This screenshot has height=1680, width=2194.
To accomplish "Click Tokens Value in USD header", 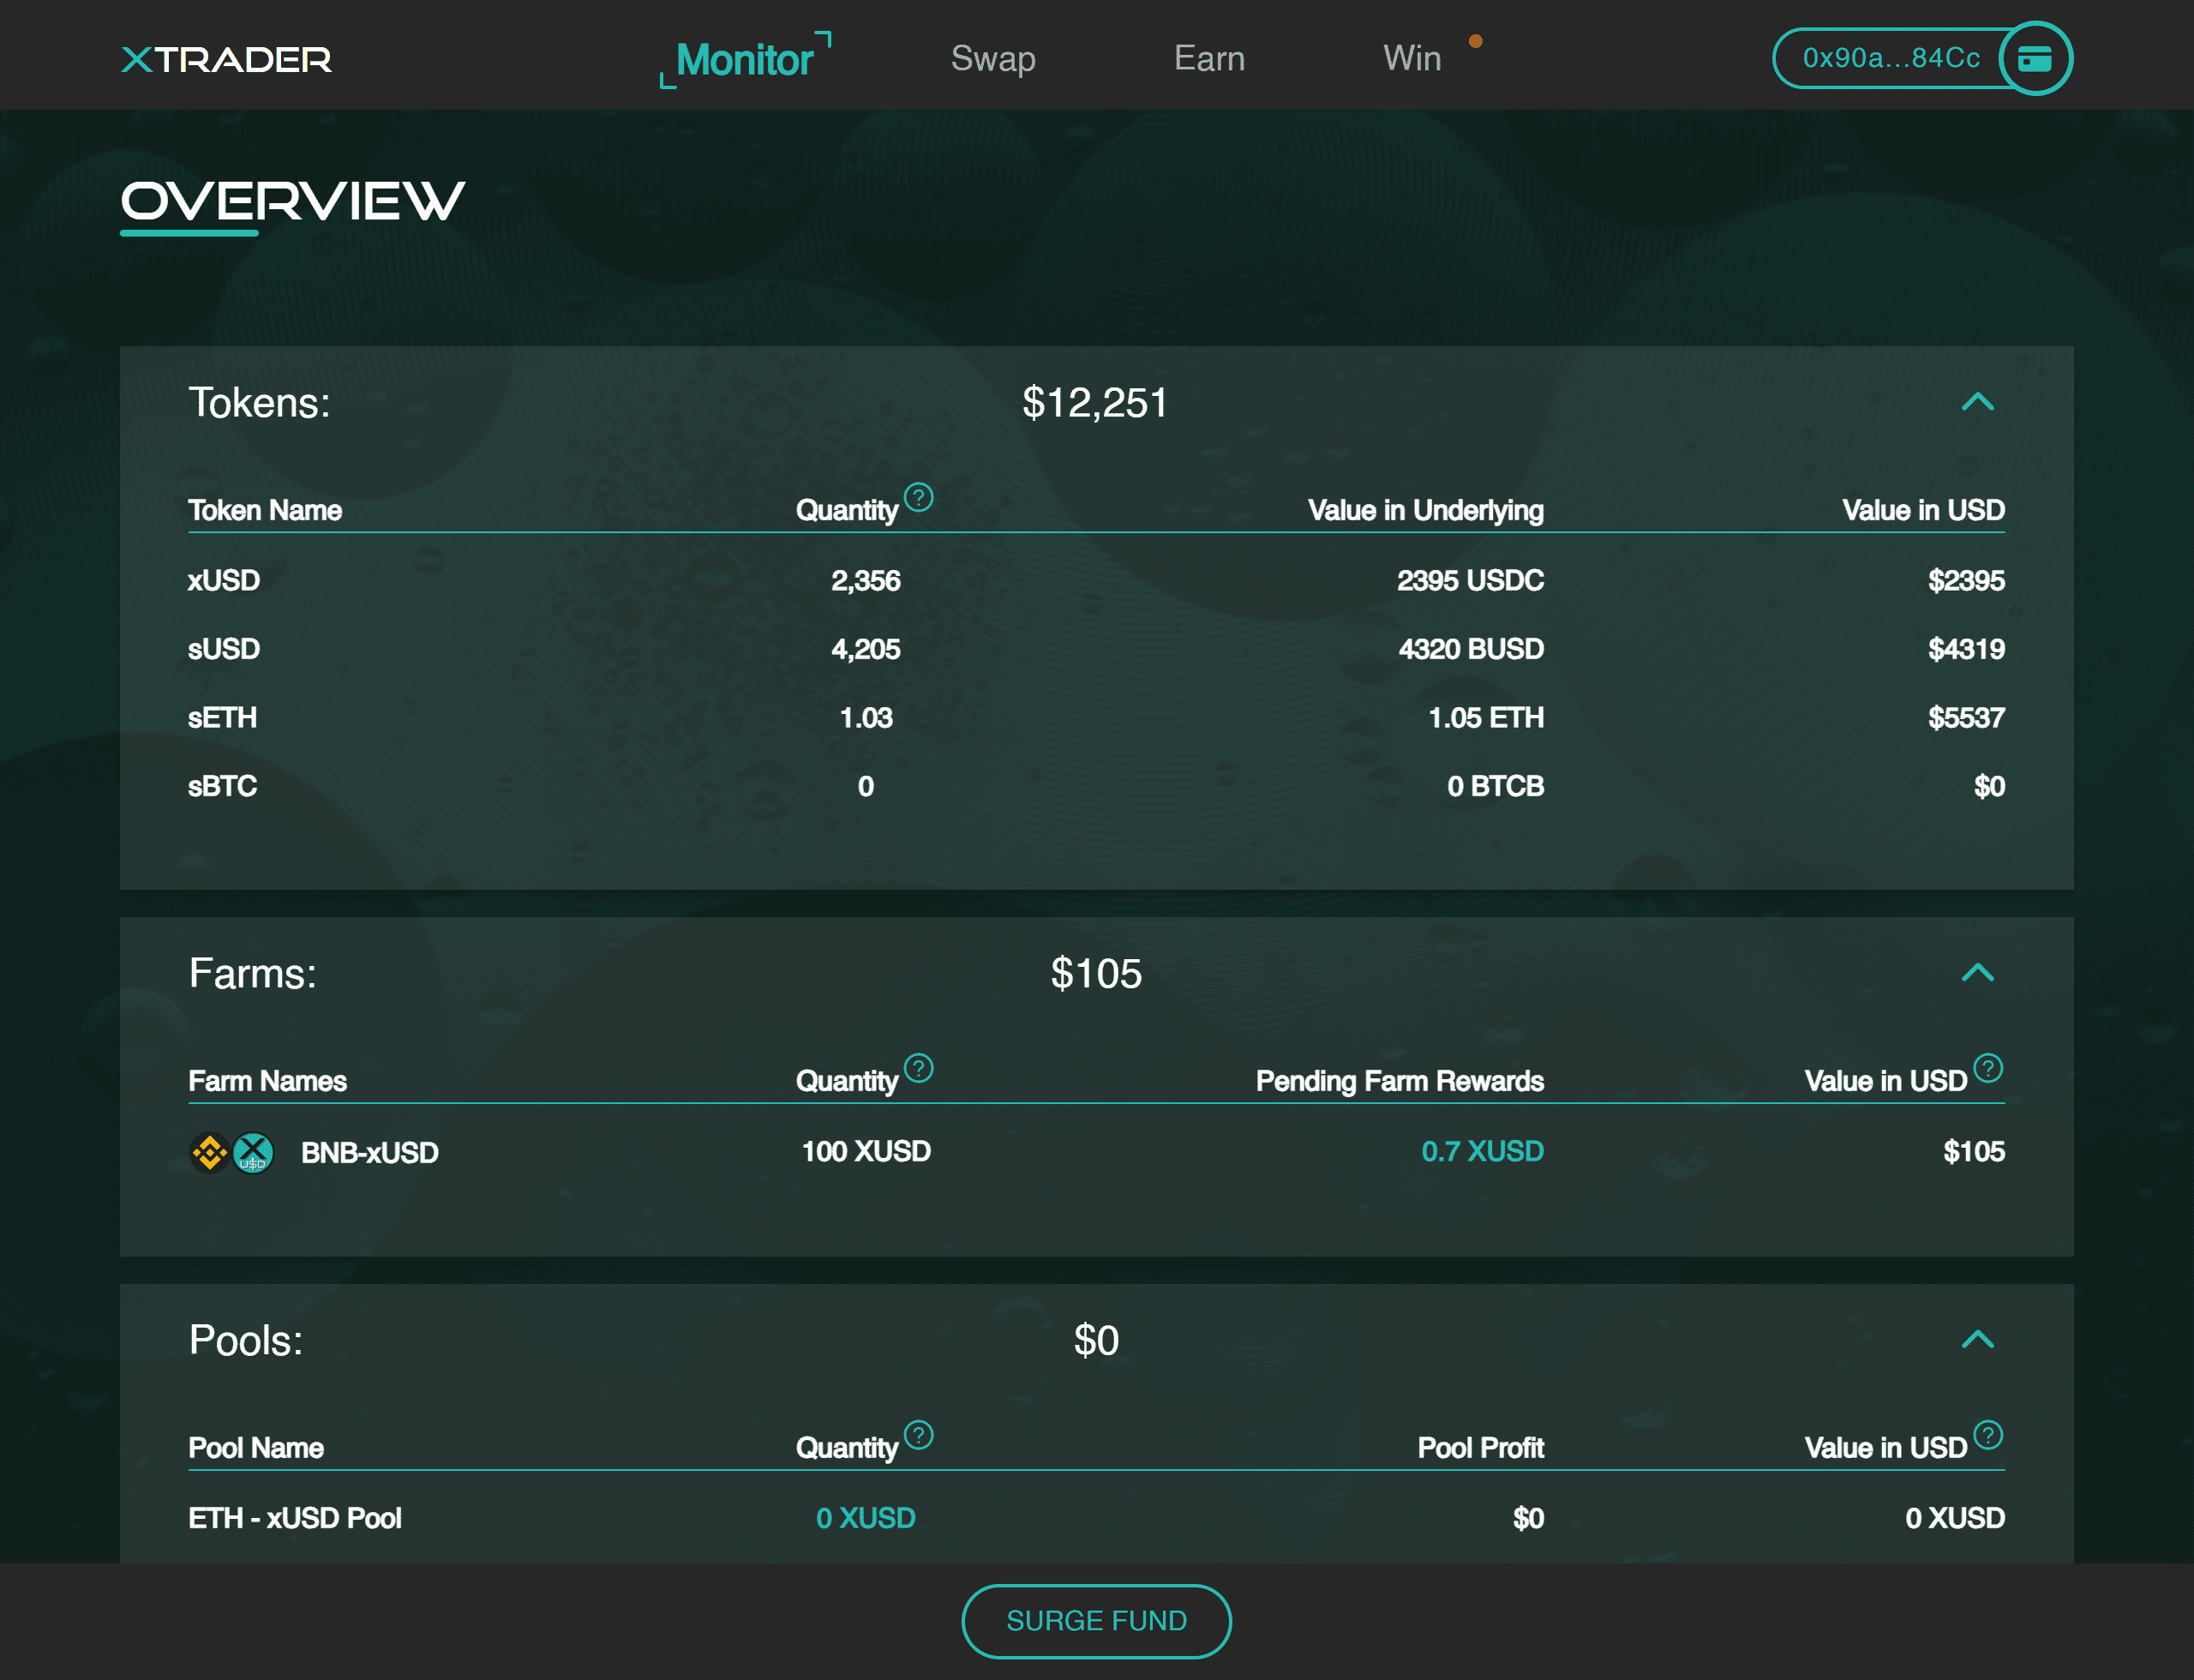I will 1923,510.
